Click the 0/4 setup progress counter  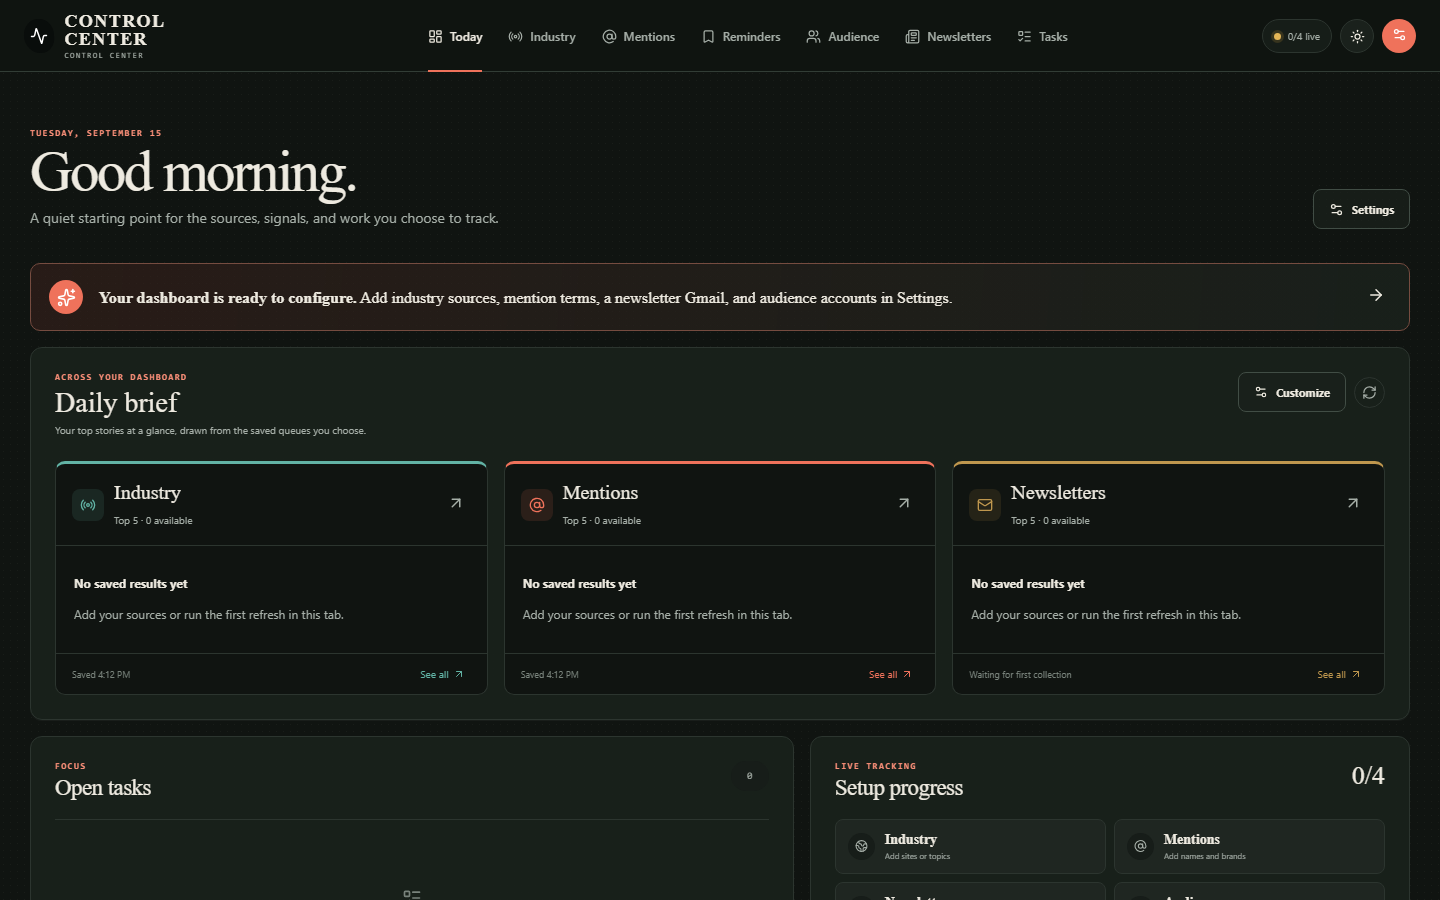[x=1368, y=775]
